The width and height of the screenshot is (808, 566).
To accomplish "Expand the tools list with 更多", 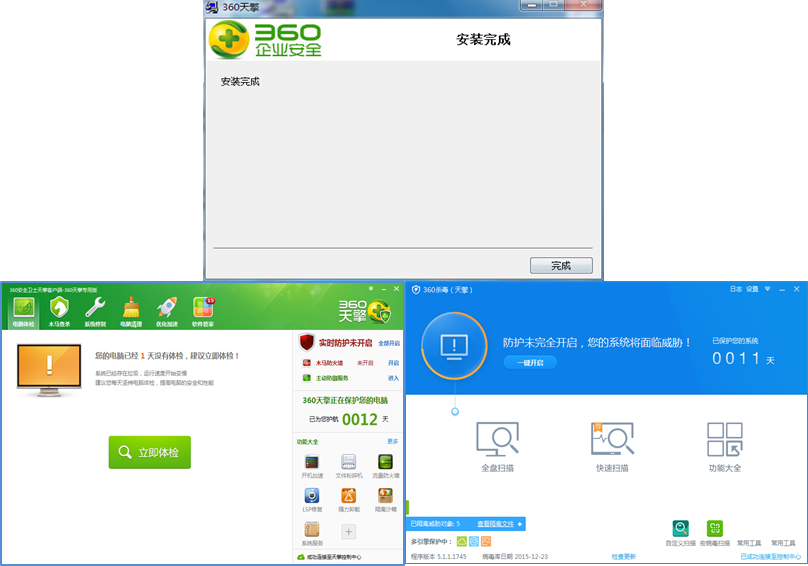I will point(393,441).
